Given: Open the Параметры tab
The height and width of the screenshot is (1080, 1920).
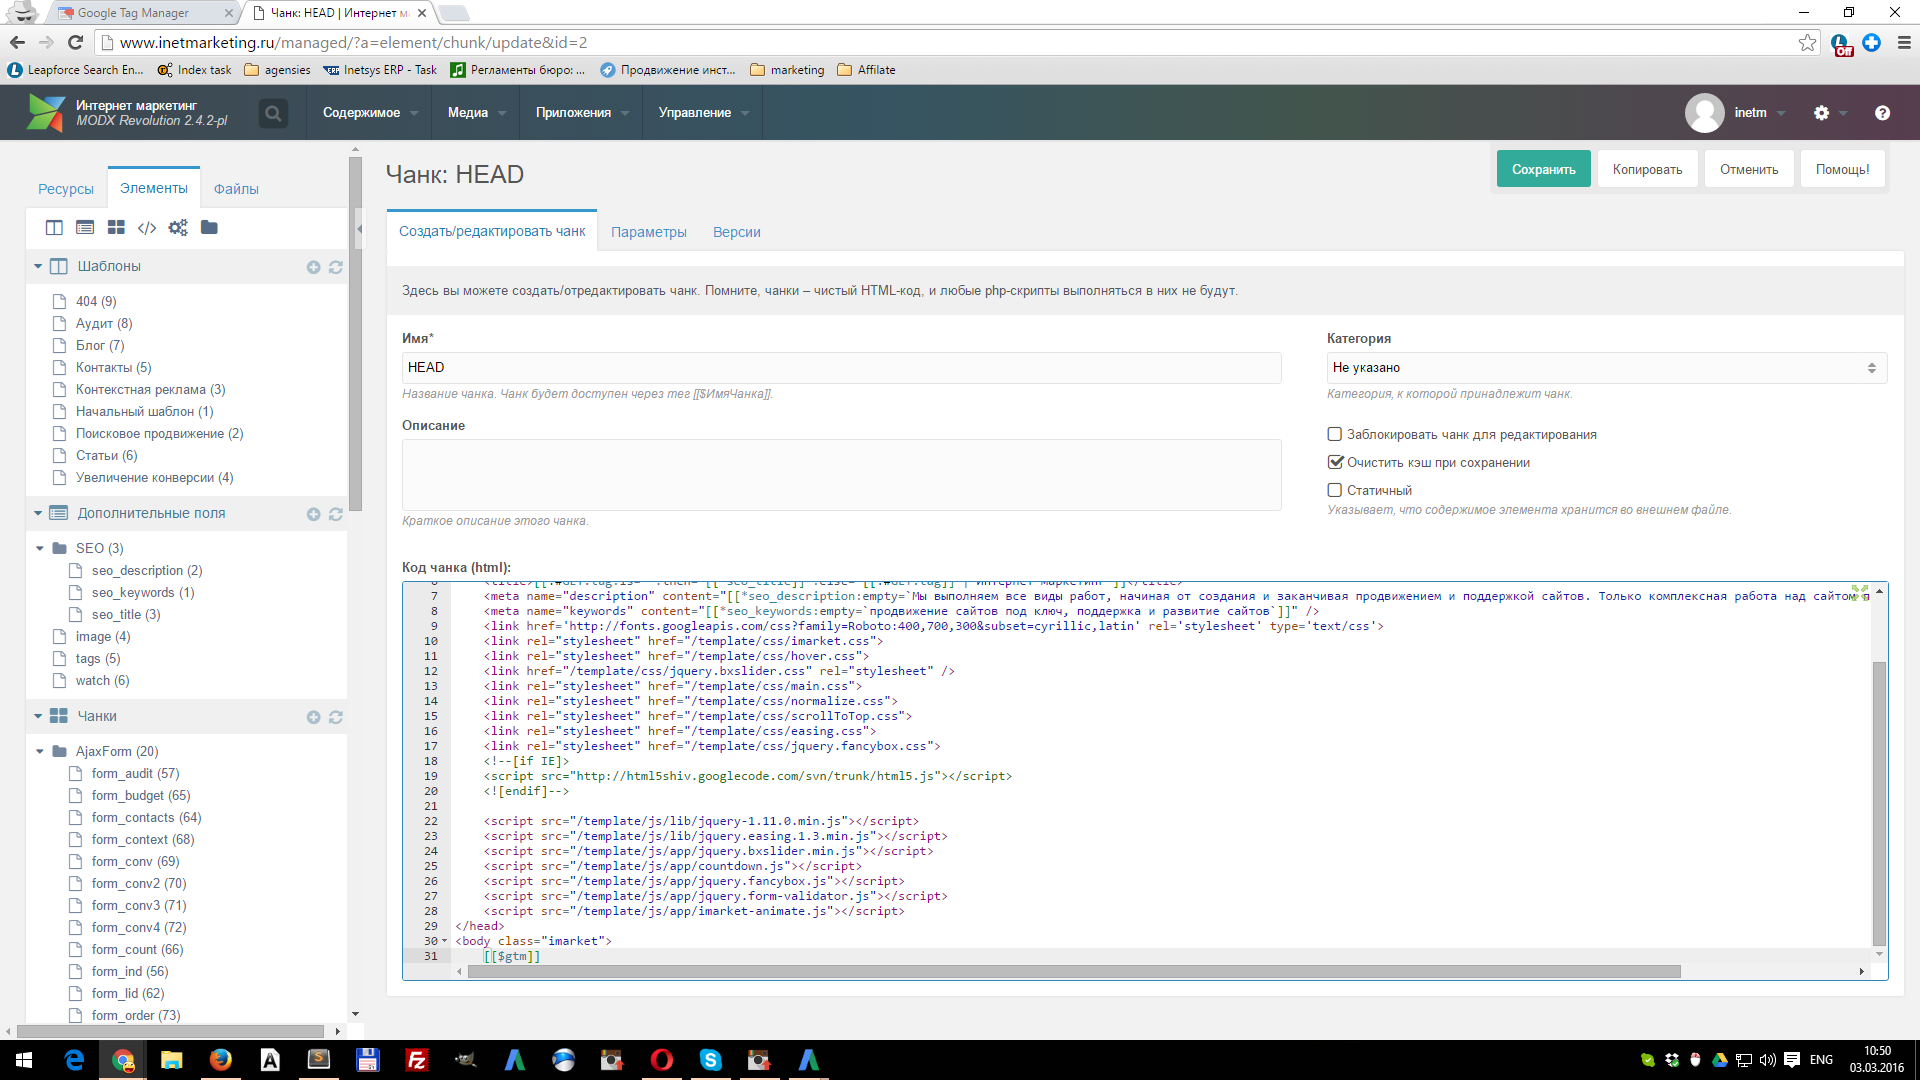Looking at the screenshot, I should click(649, 232).
